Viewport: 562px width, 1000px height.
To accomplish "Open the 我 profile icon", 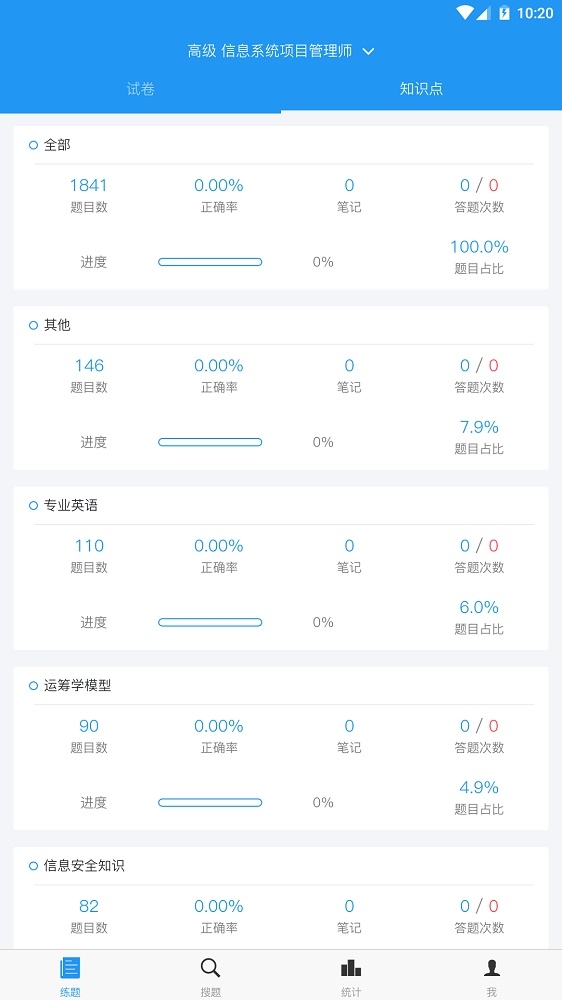I will (491, 969).
